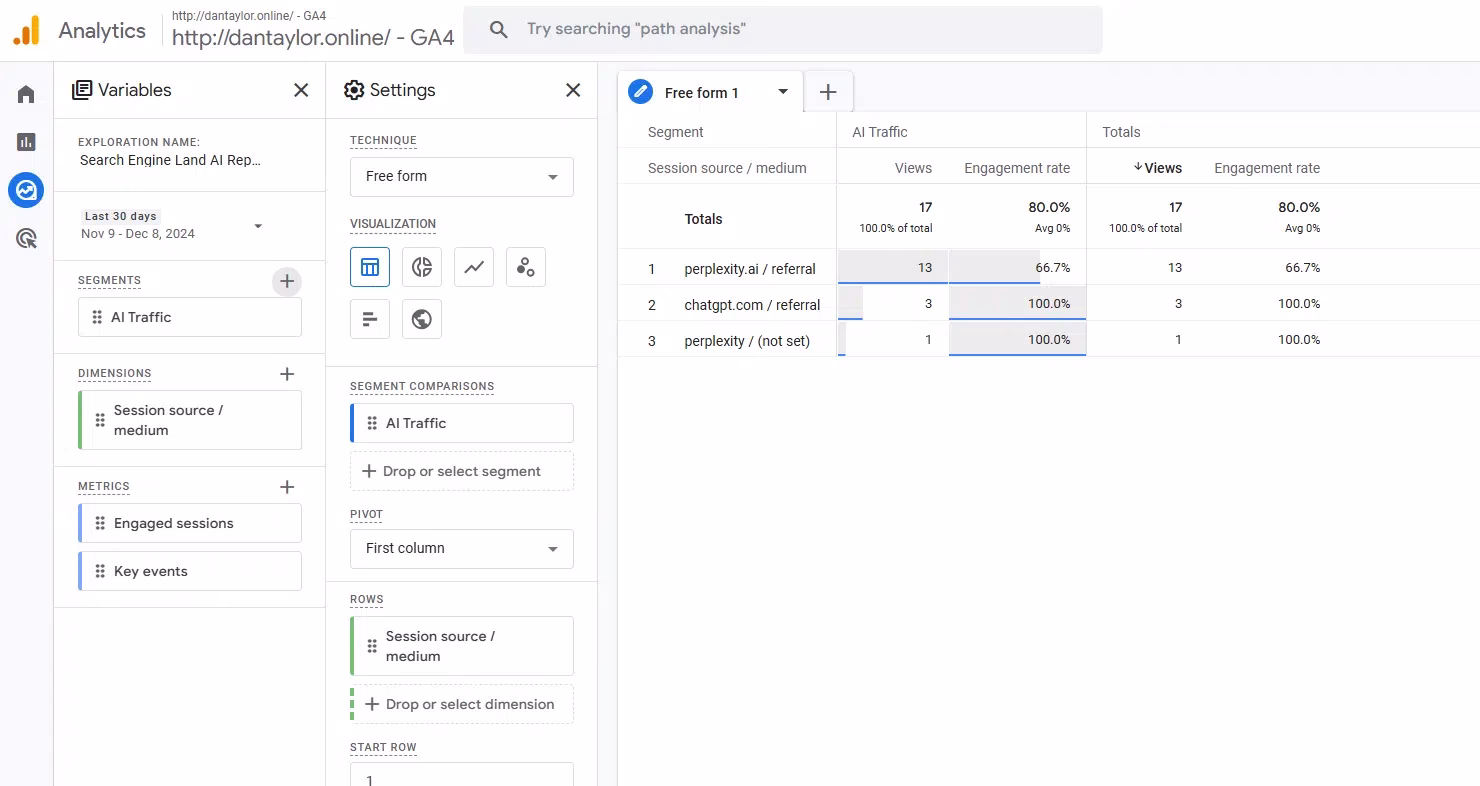Add a new exploration tab

828,92
